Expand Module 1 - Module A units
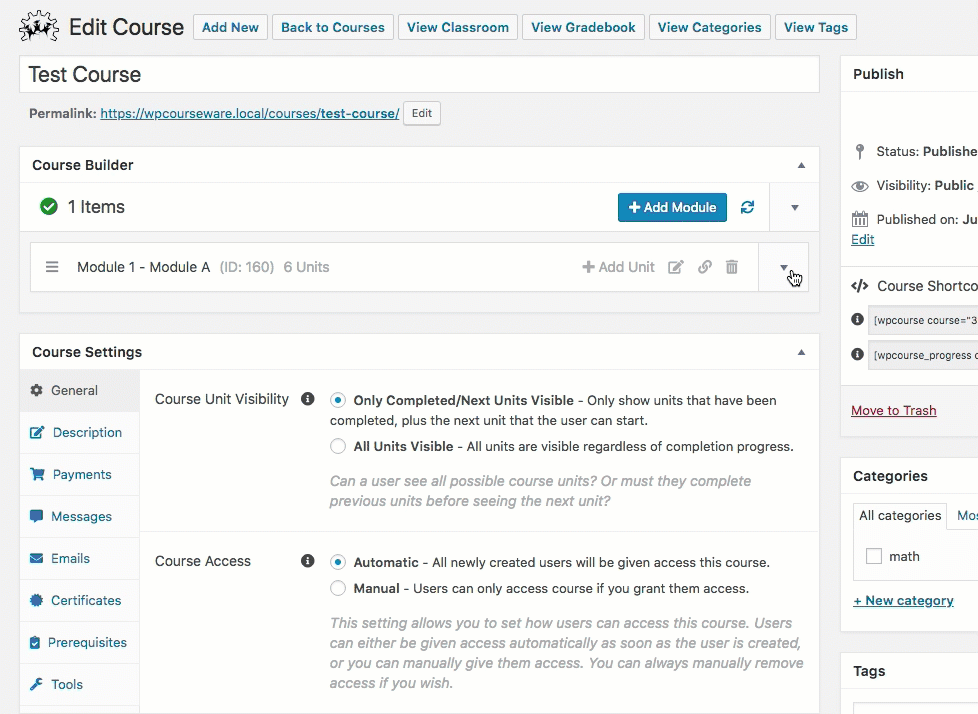Screen dimensions: 978x714 [784, 268]
